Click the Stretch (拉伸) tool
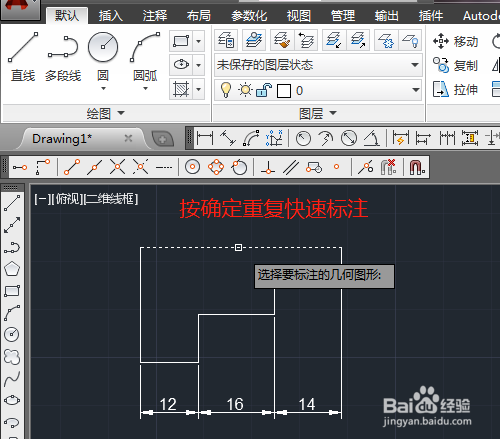 click(455, 89)
